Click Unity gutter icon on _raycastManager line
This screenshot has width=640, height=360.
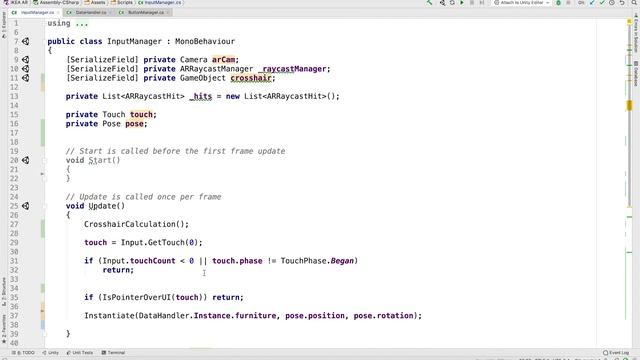pyautogui.click(x=25, y=69)
